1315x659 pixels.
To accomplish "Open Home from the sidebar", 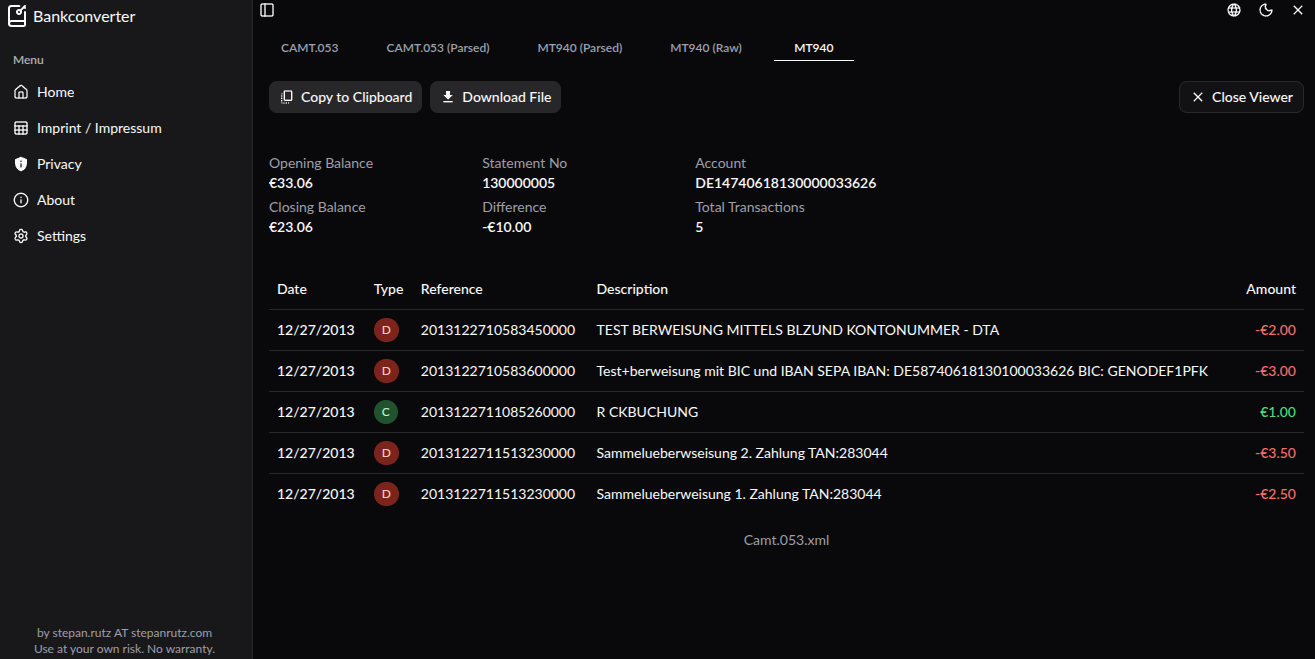I will [56, 92].
